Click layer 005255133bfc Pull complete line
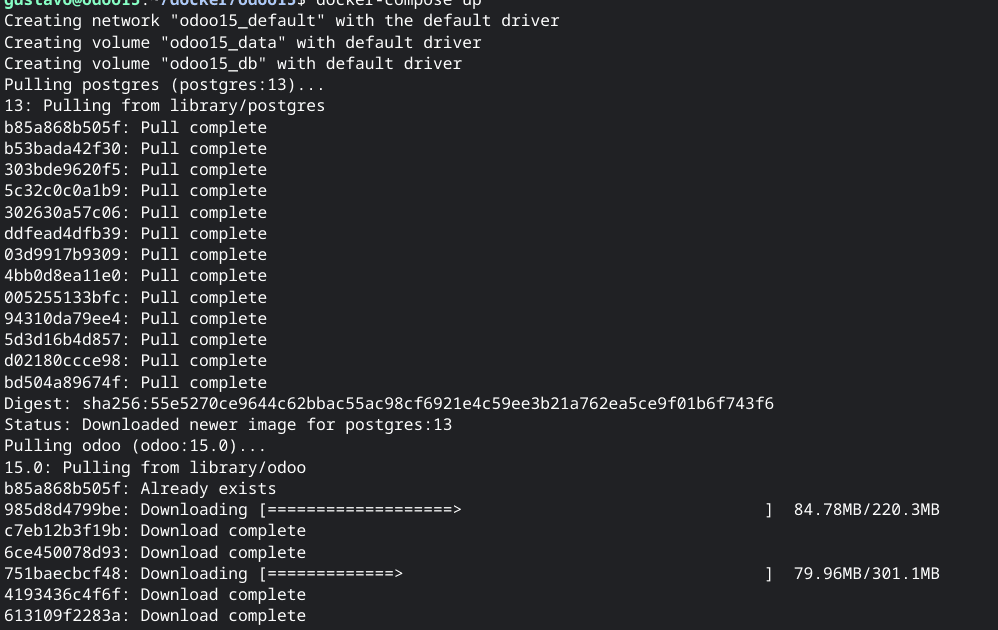This screenshot has height=630, width=998. 136,298
